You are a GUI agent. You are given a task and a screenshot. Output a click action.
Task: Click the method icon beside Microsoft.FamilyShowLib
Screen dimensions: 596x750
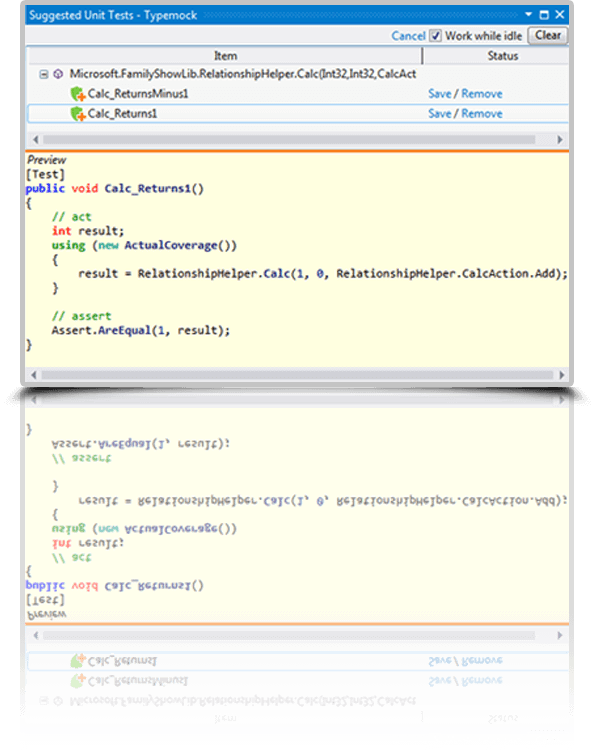point(58,74)
